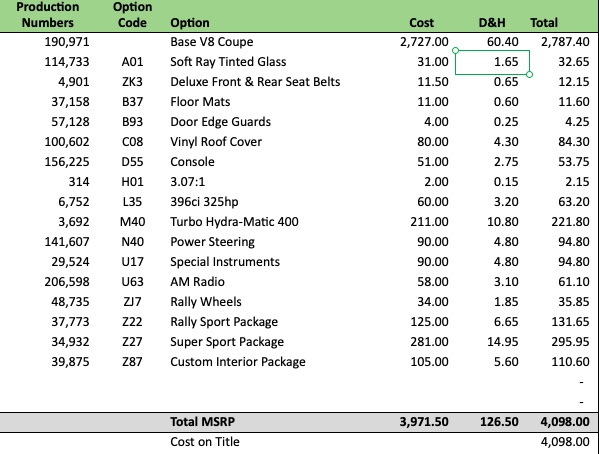Select the M40 option code cell
The image size is (599, 454).
pyautogui.click(x=132, y=222)
